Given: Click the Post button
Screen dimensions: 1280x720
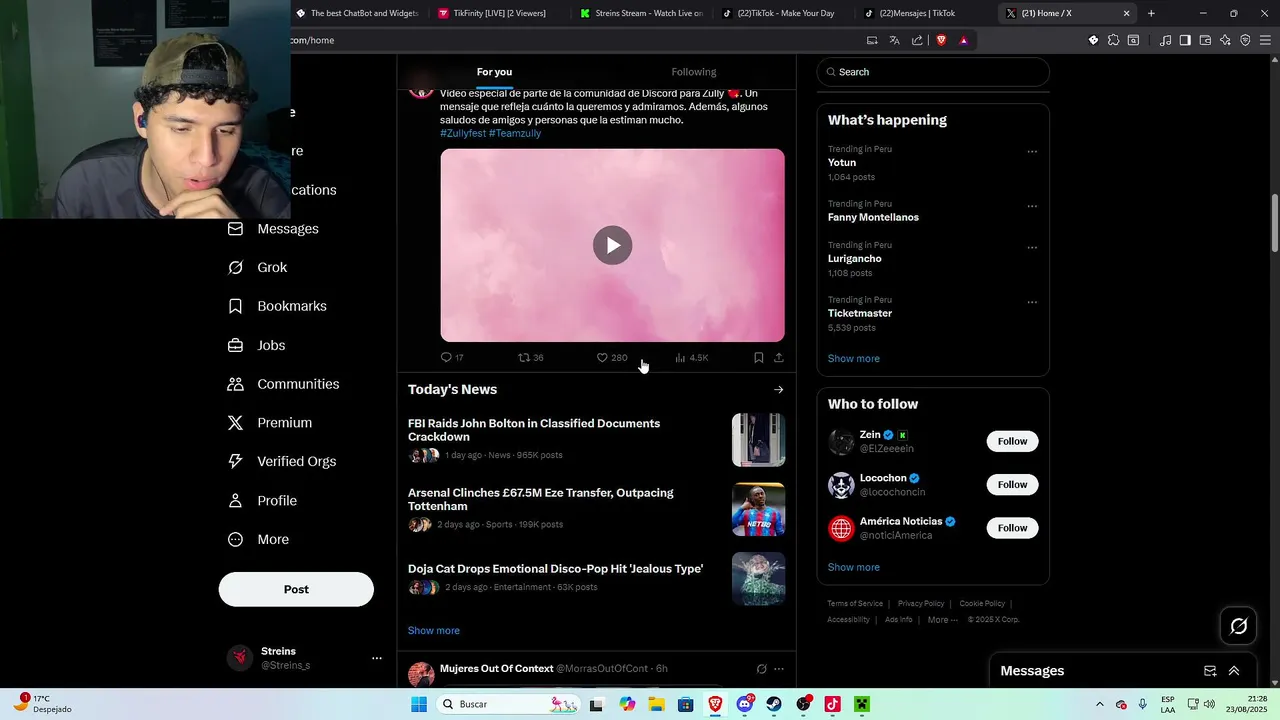Looking at the screenshot, I should 296,589.
